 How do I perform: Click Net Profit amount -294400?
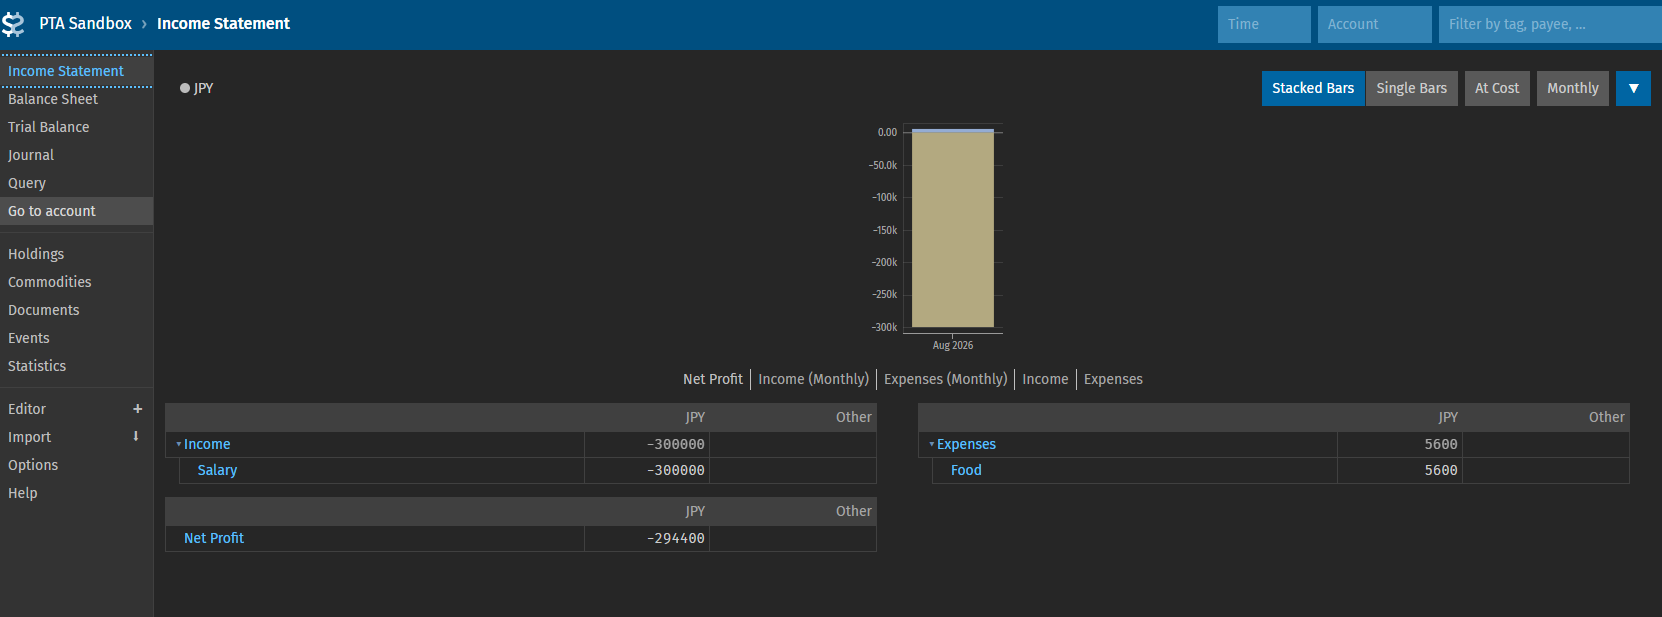[x=676, y=538]
